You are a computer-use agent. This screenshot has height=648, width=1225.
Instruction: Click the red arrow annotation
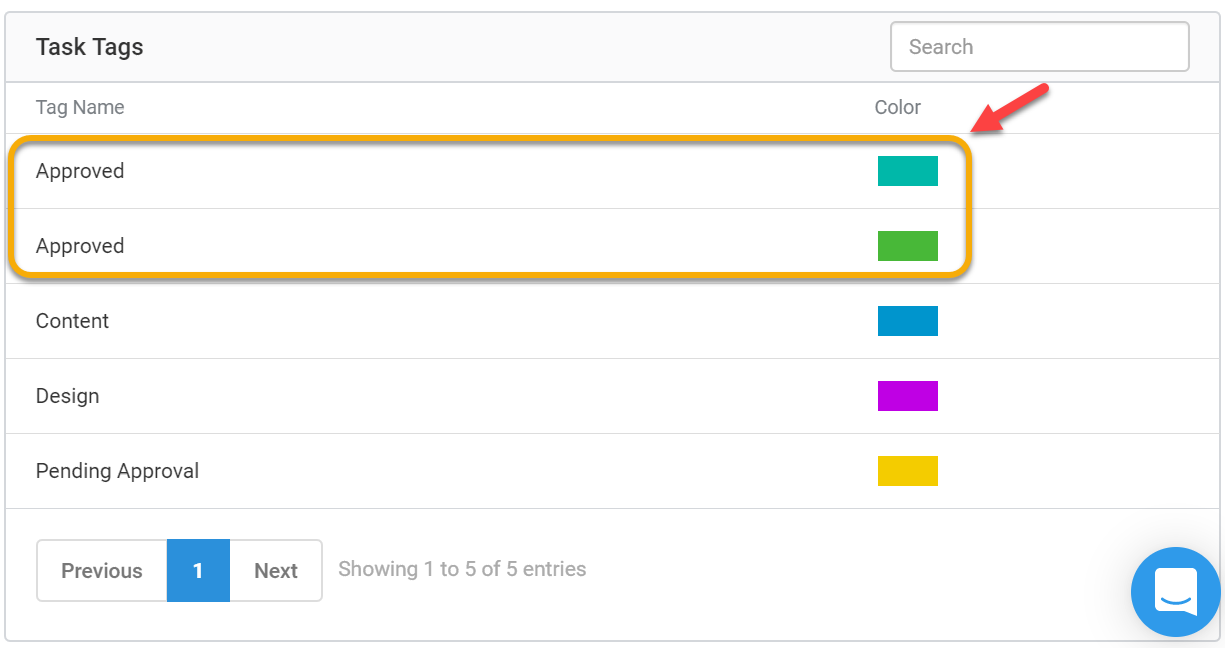point(1010,108)
